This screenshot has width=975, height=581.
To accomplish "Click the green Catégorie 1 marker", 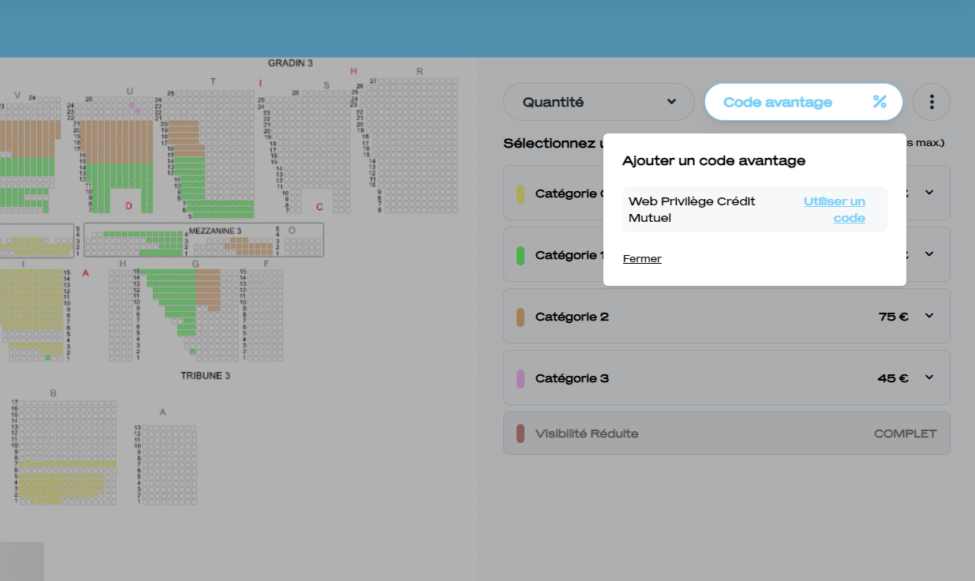I will pyautogui.click(x=520, y=256).
